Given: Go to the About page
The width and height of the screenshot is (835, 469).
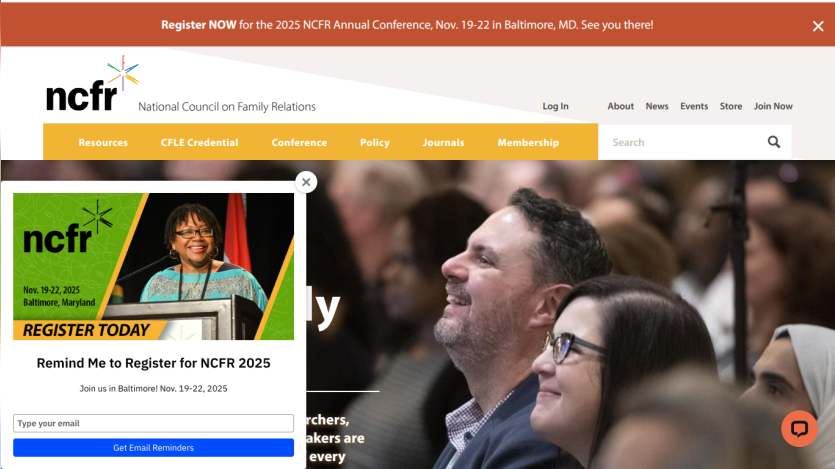Looking at the screenshot, I should tap(621, 106).
